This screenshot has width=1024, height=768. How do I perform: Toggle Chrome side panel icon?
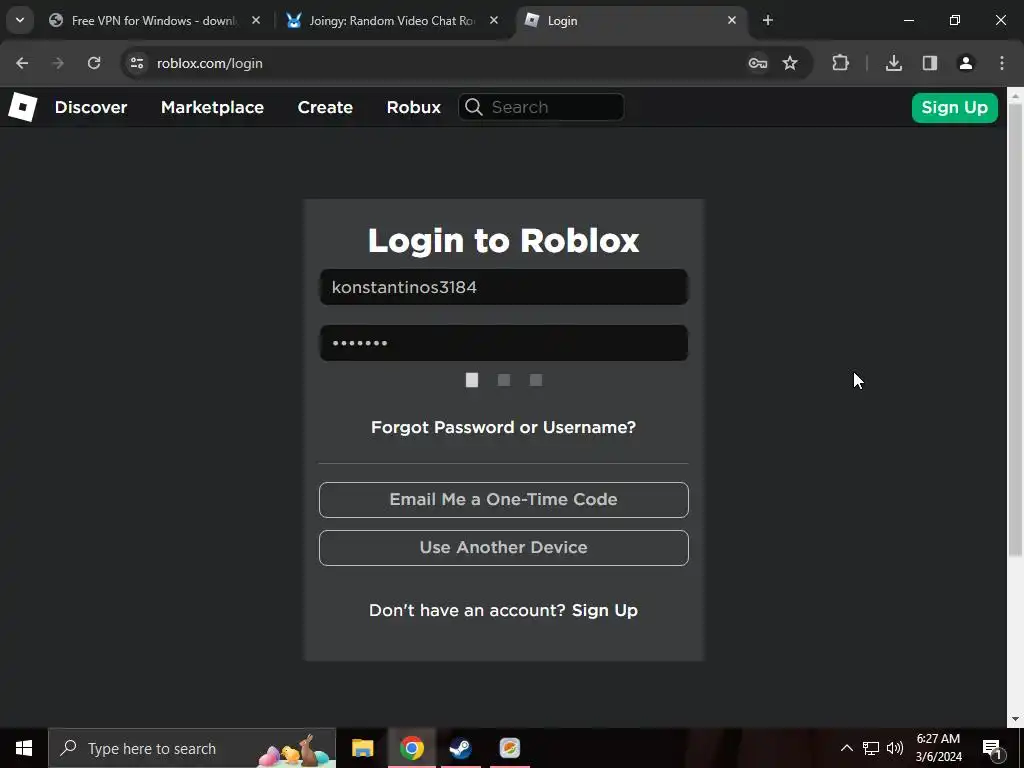pyautogui.click(x=930, y=63)
